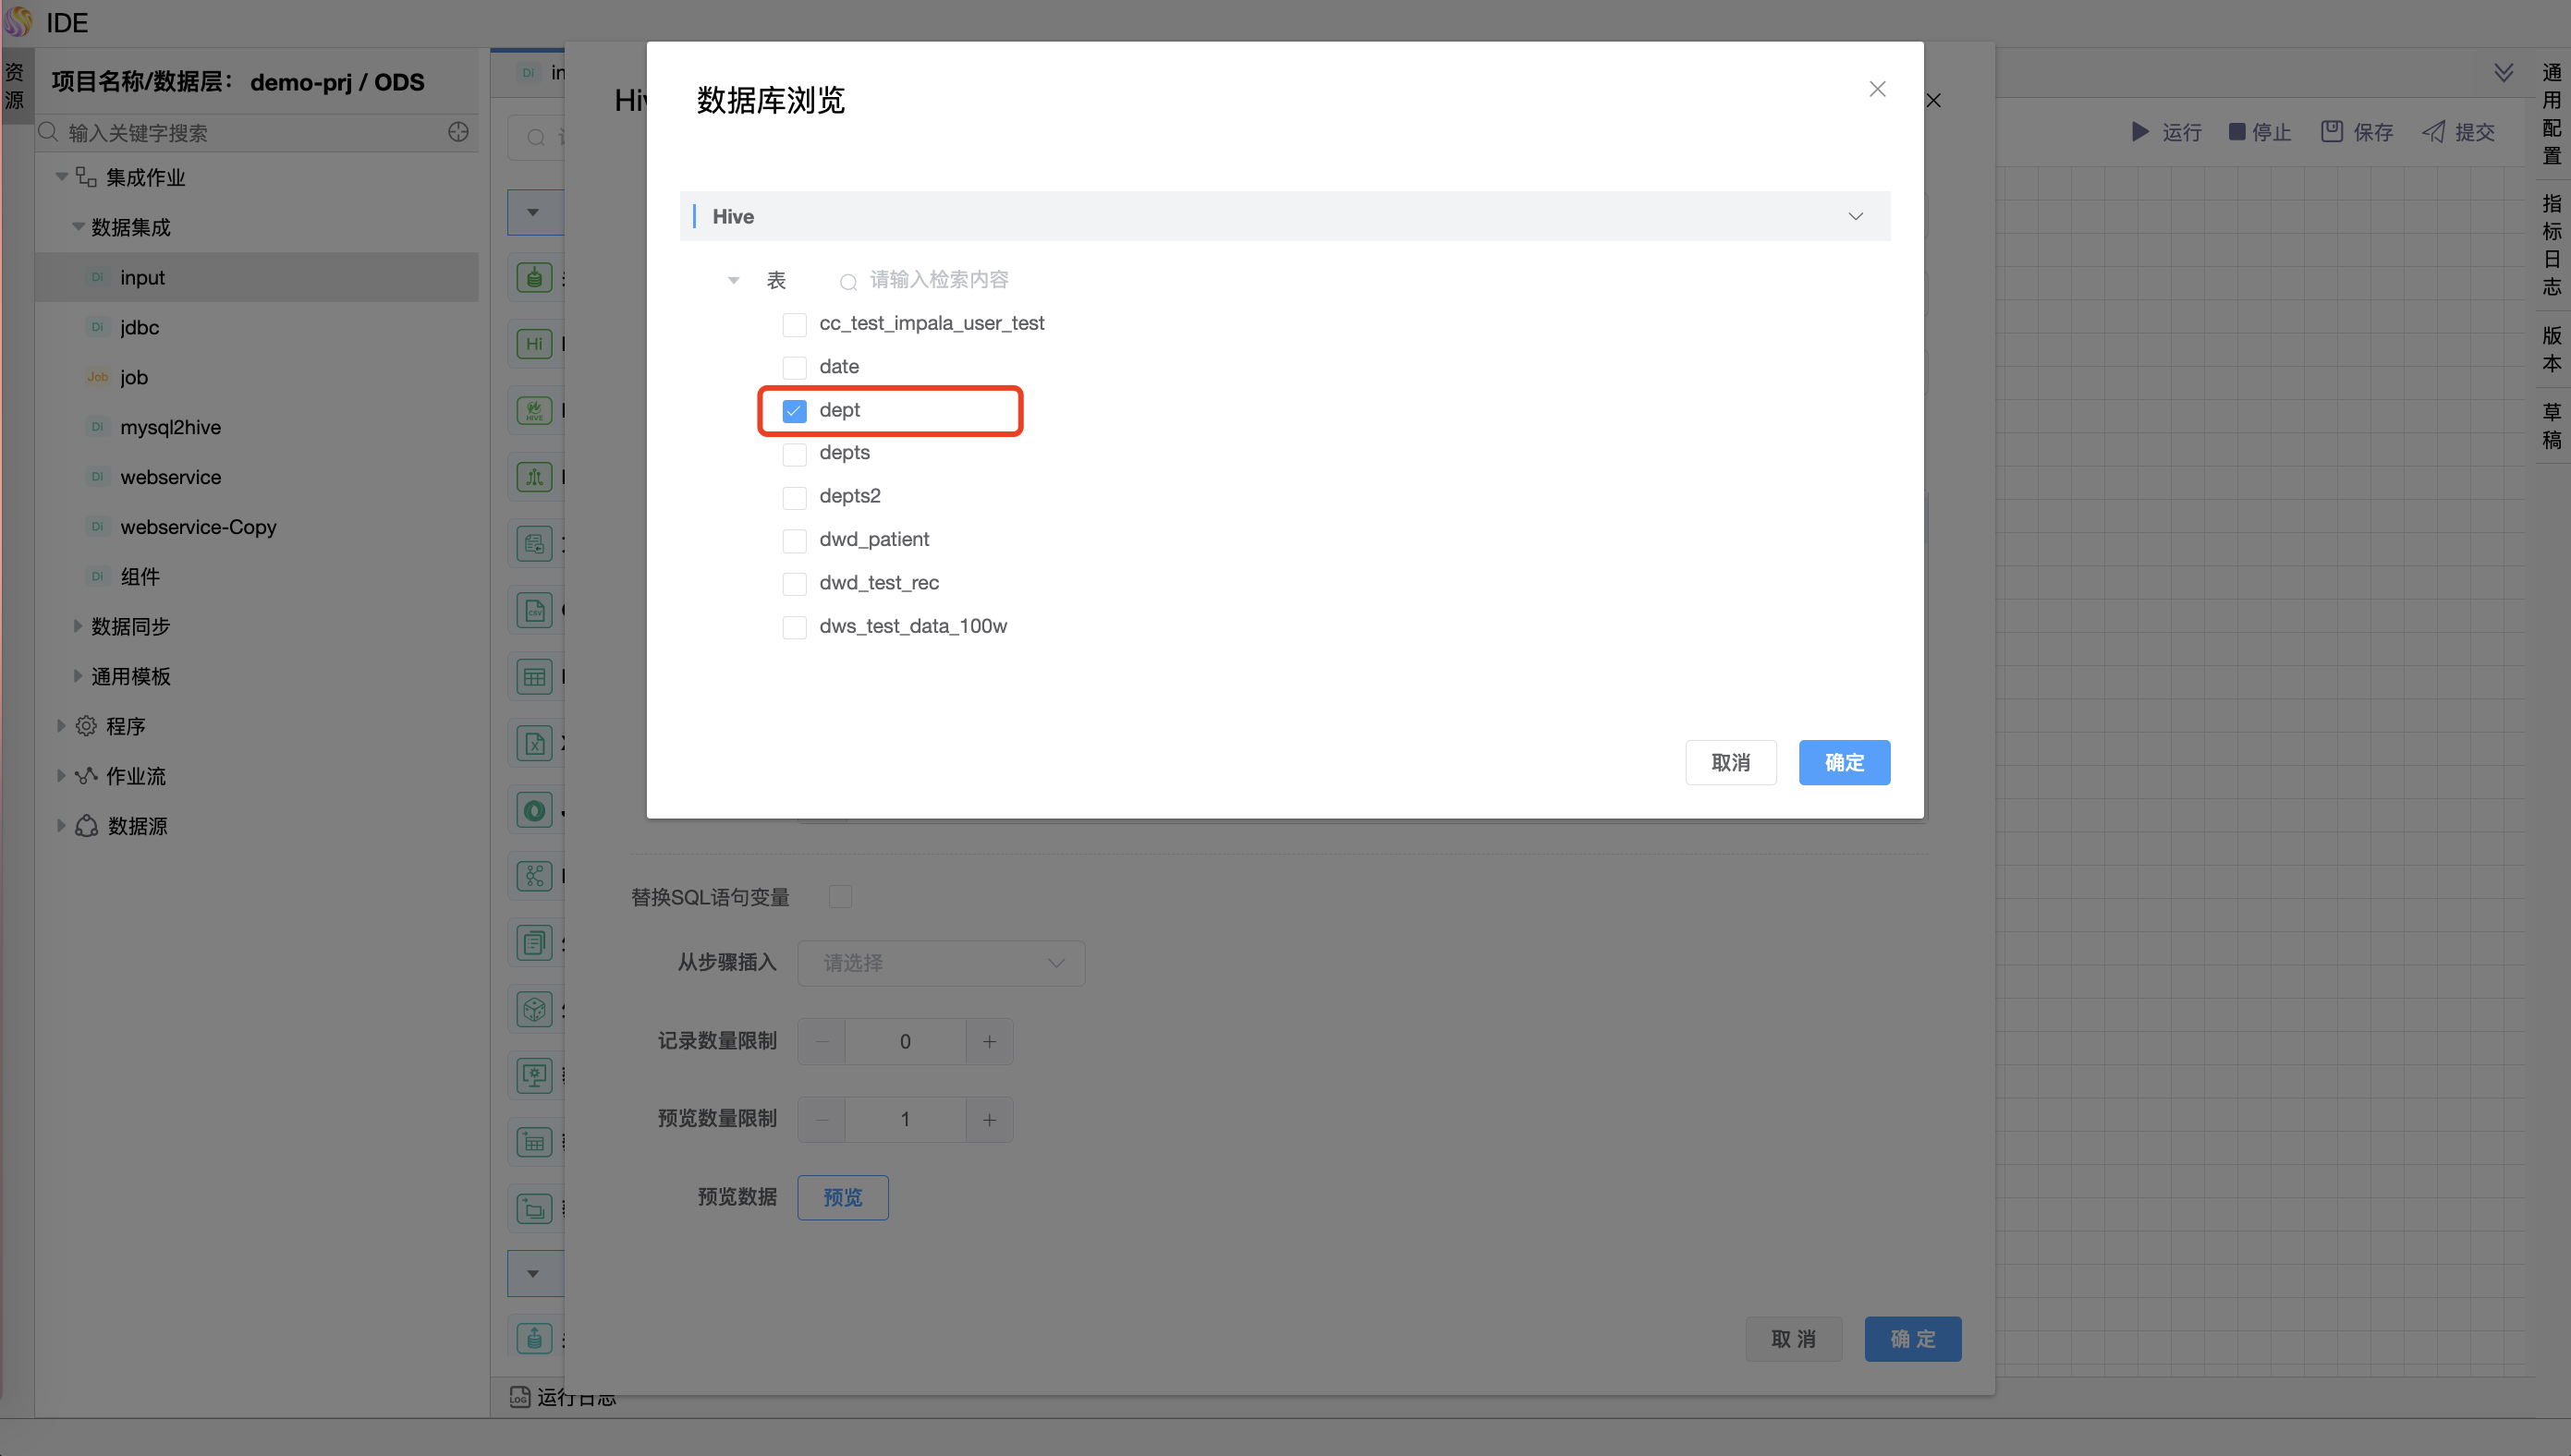Click the 取消 cancel button

point(1732,762)
